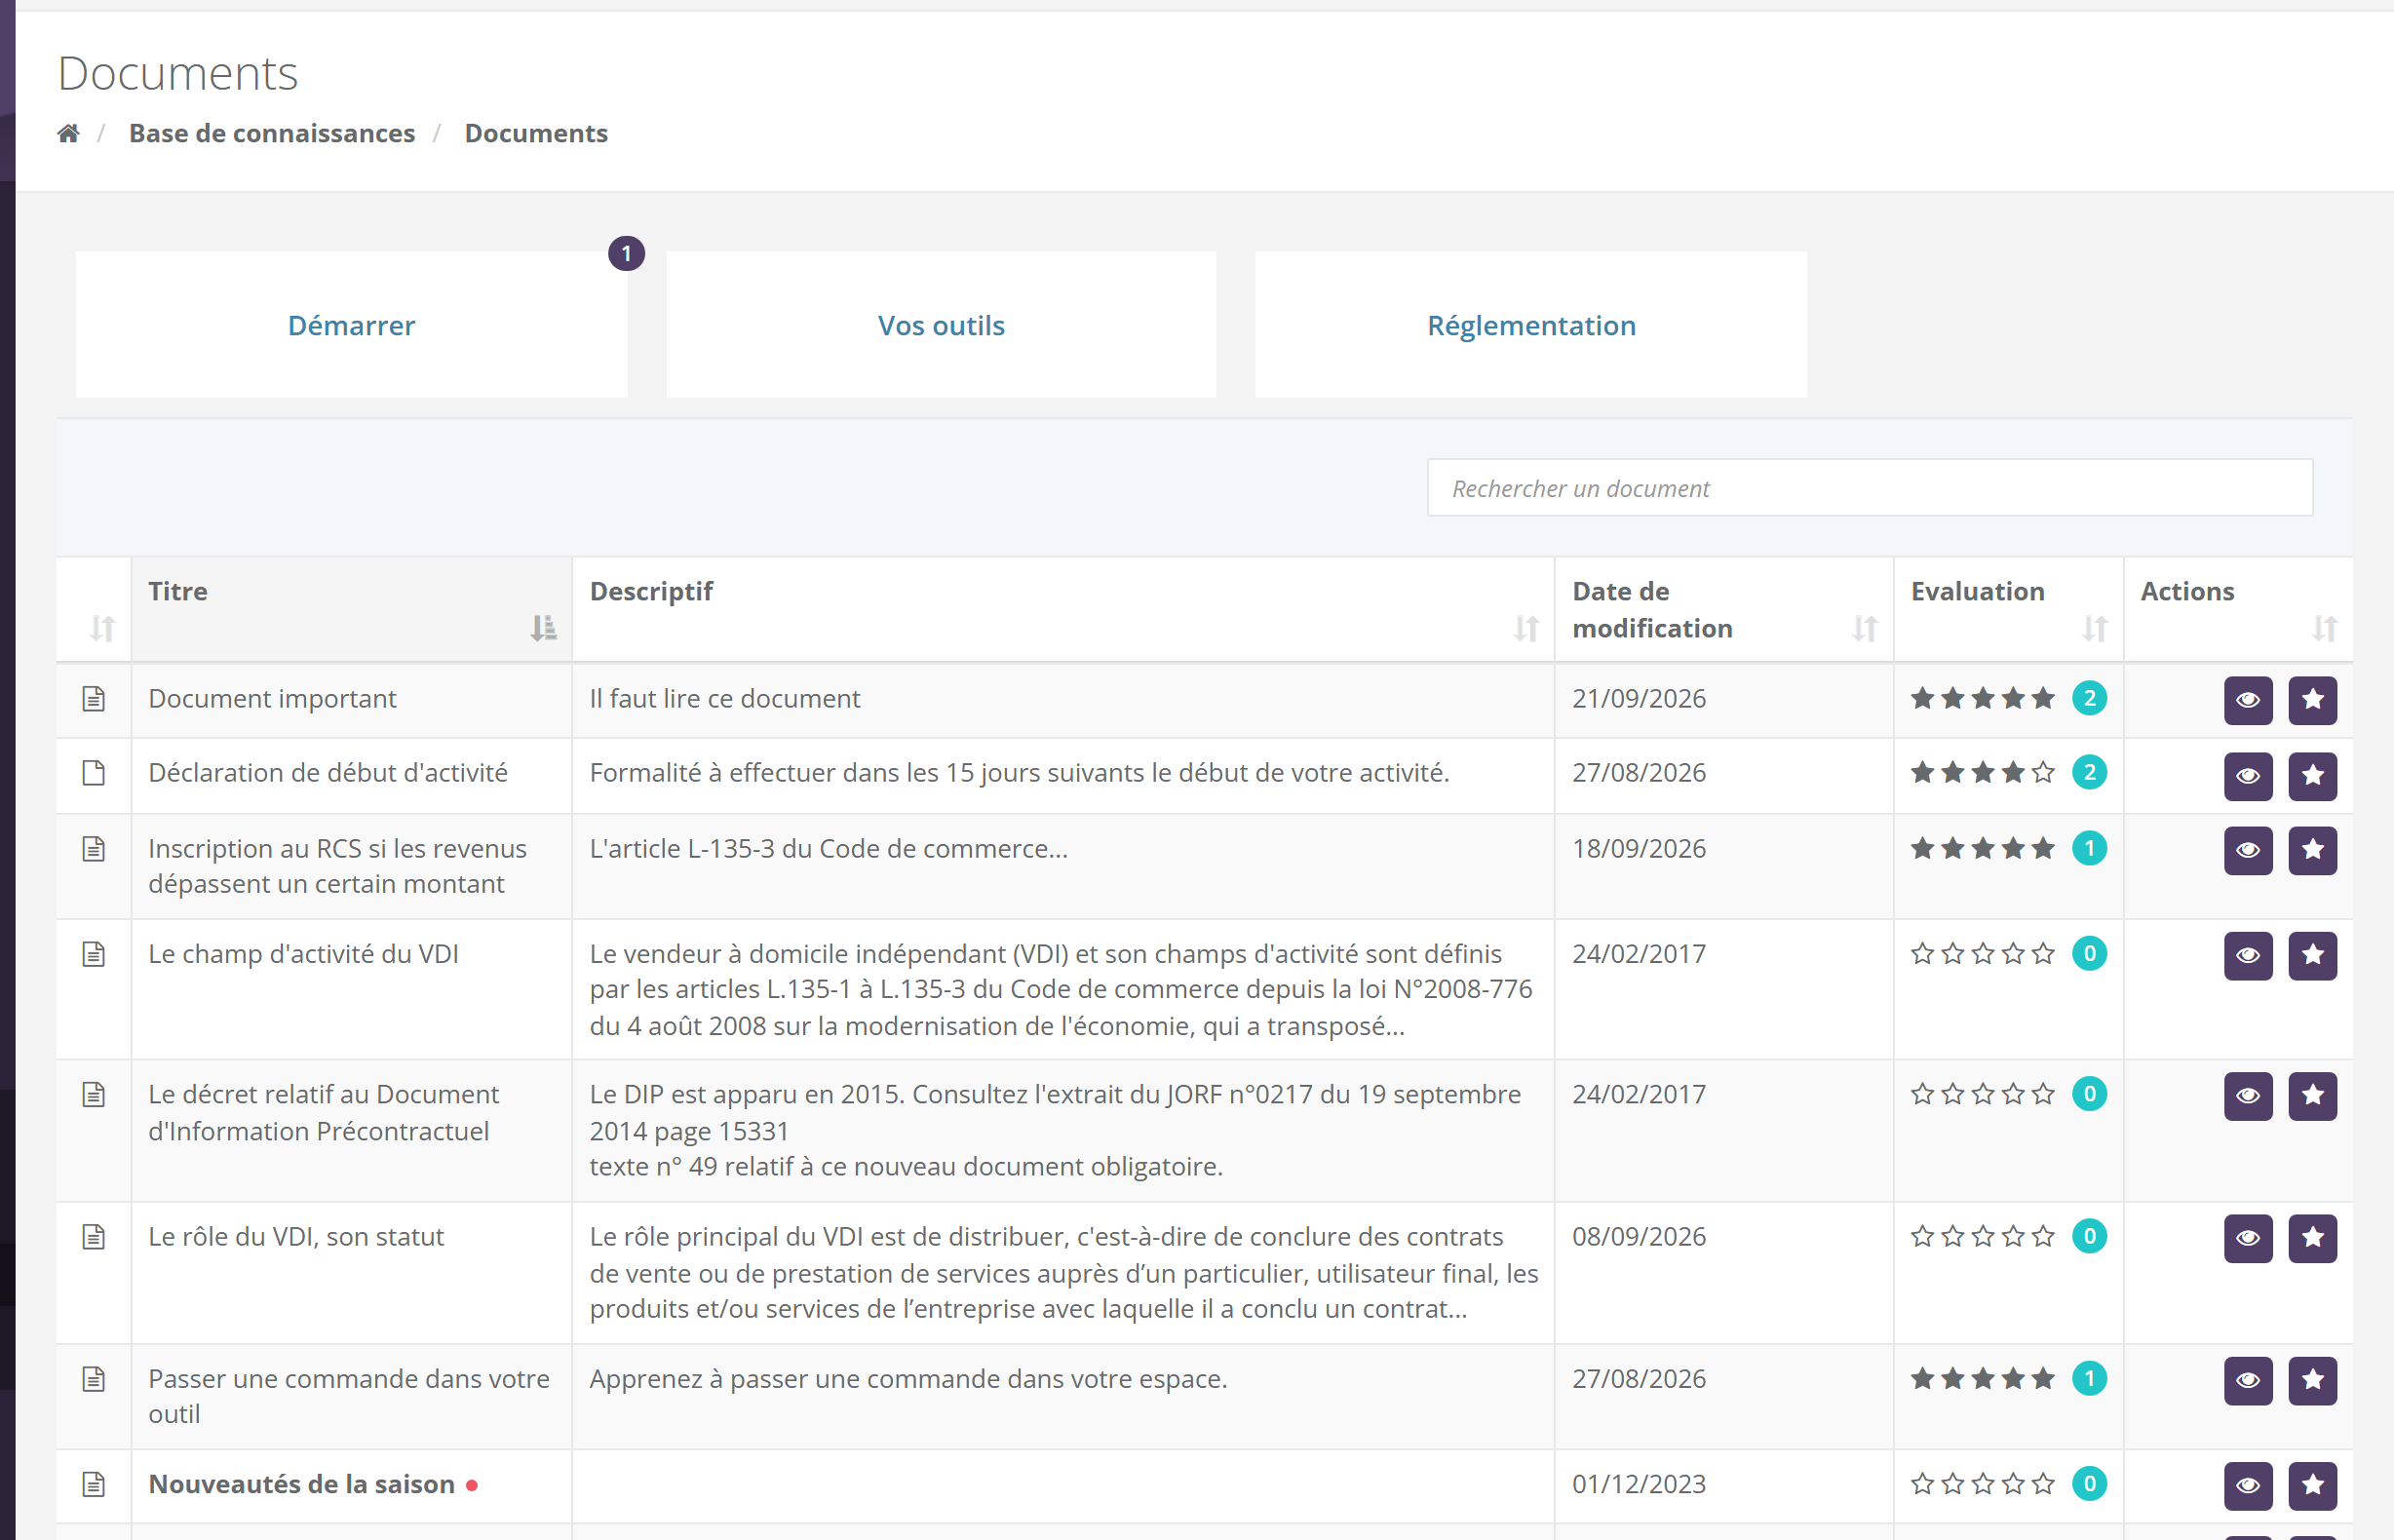View Le rôle du VDI, son statut document
2394x1540 pixels.
point(2248,1238)
